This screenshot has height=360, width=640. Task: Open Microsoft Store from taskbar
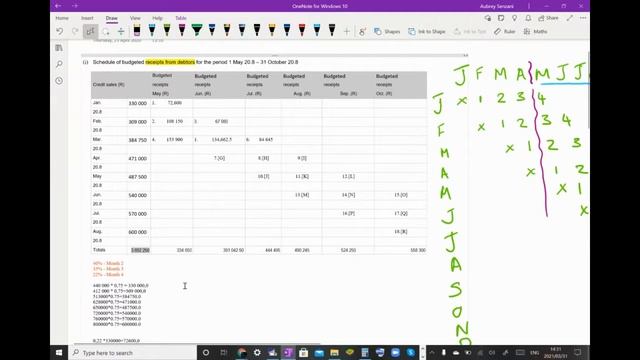pyautogui.click(x=303, y=353)
